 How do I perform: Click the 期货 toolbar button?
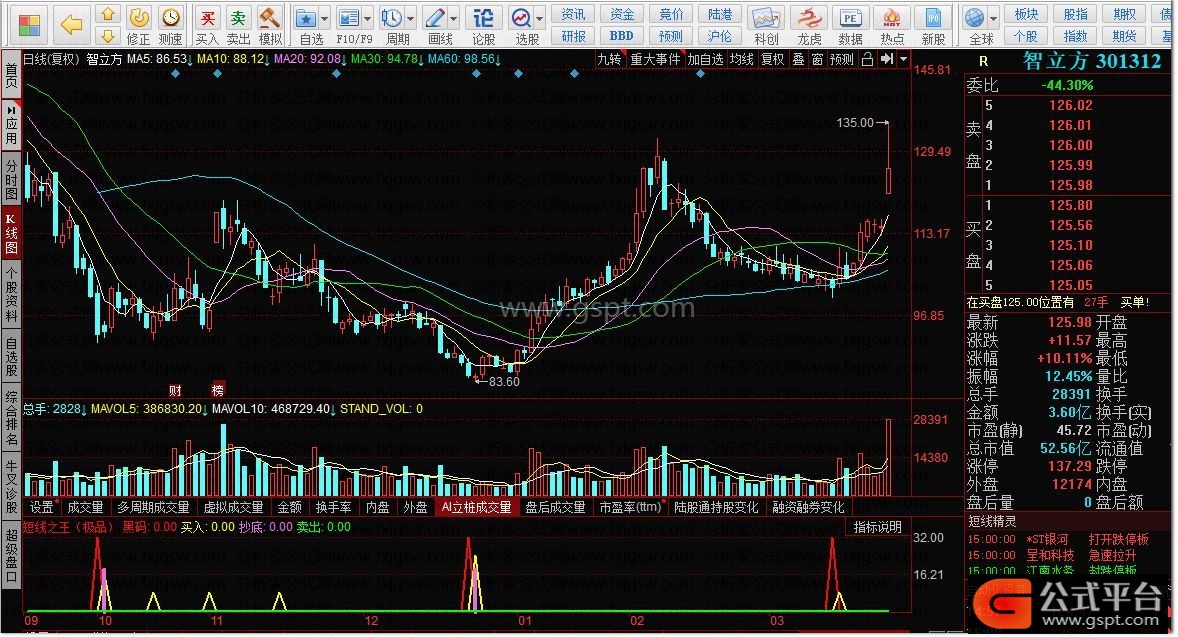tap(1124, 35)
